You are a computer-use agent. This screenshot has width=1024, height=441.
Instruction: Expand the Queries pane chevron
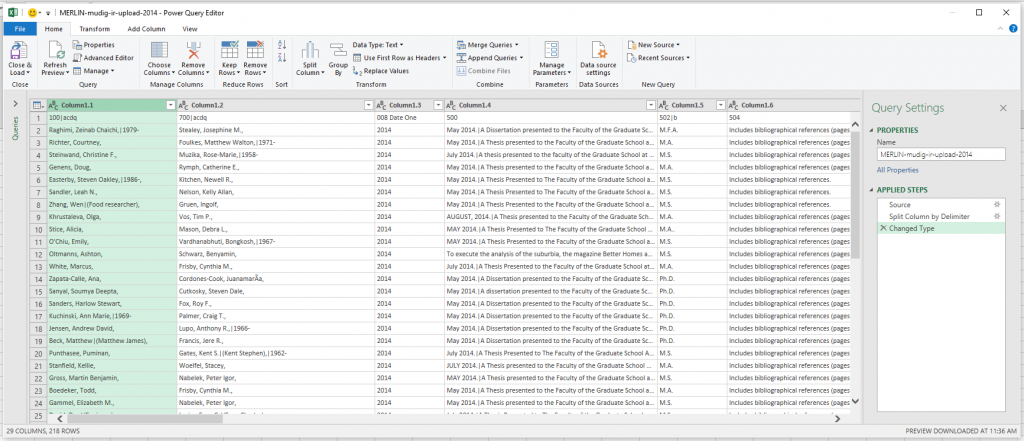[14, 104]
